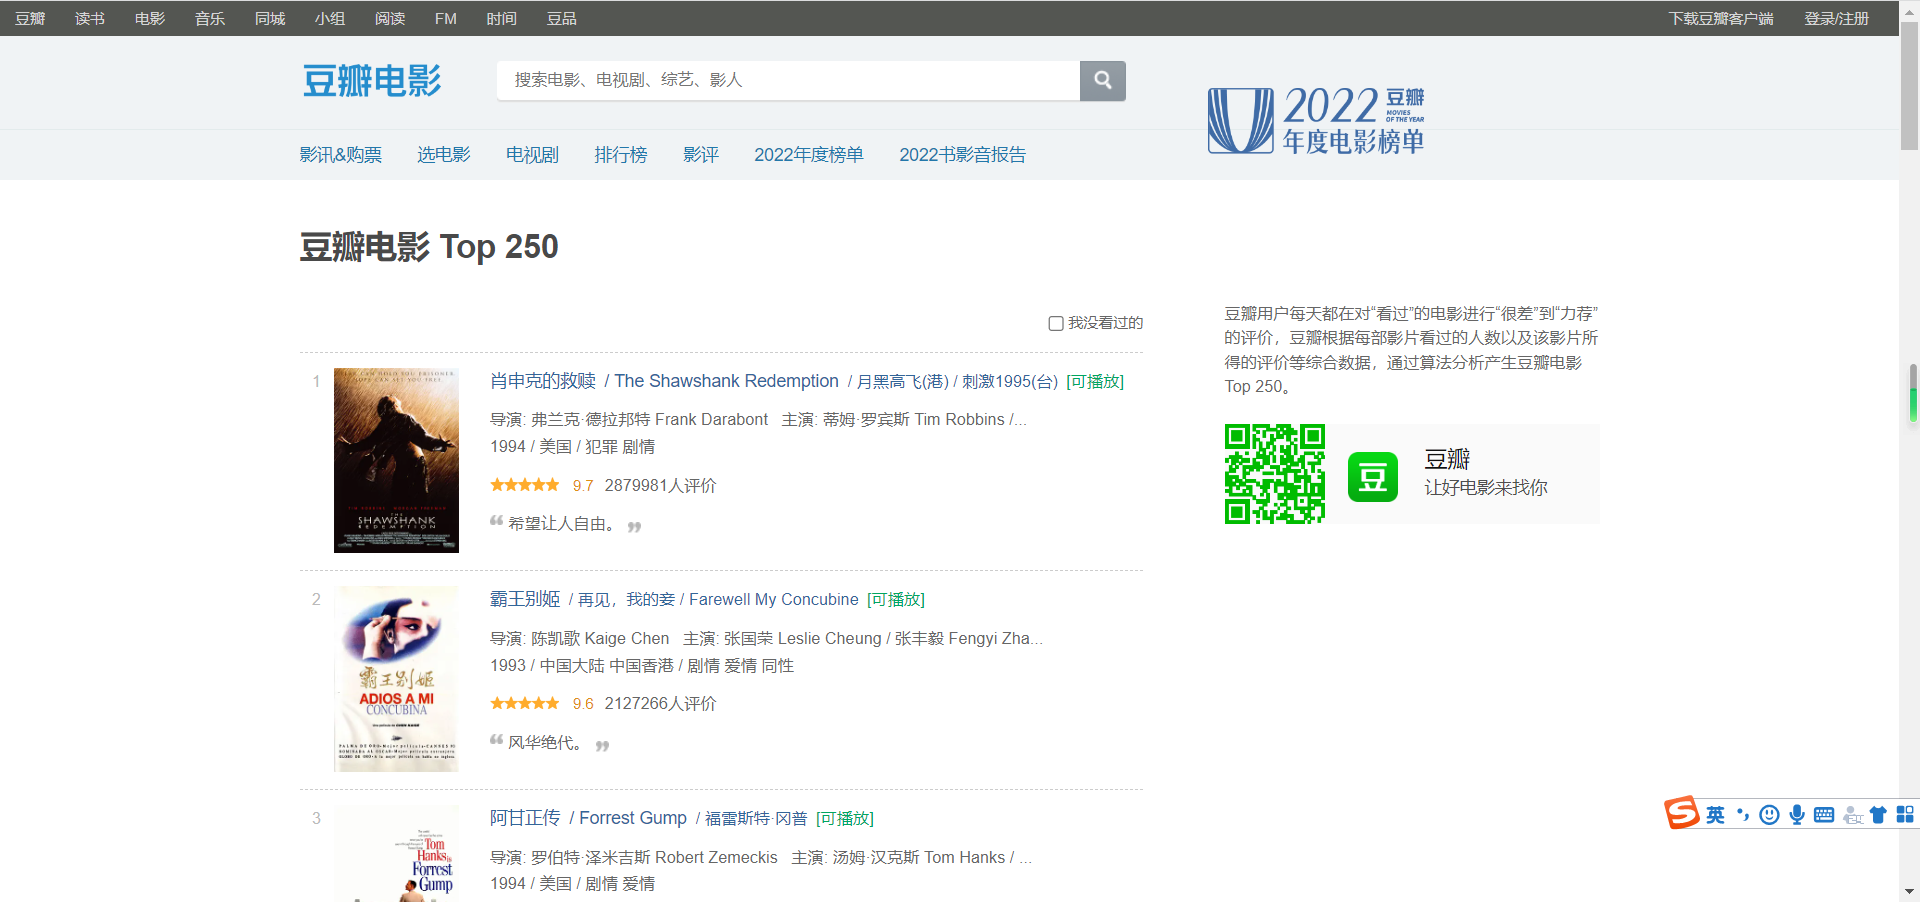Click the movie search input field
Viewport: 1920px width, 902px height.
pos(788,80)
